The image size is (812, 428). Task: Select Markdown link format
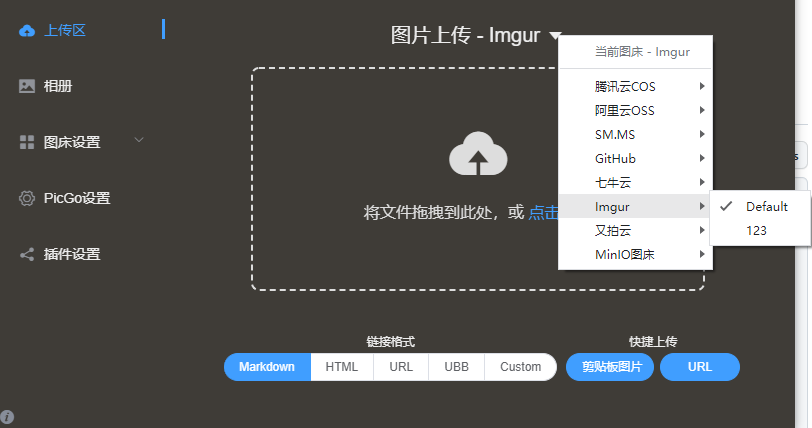click(x=267, y=367)
